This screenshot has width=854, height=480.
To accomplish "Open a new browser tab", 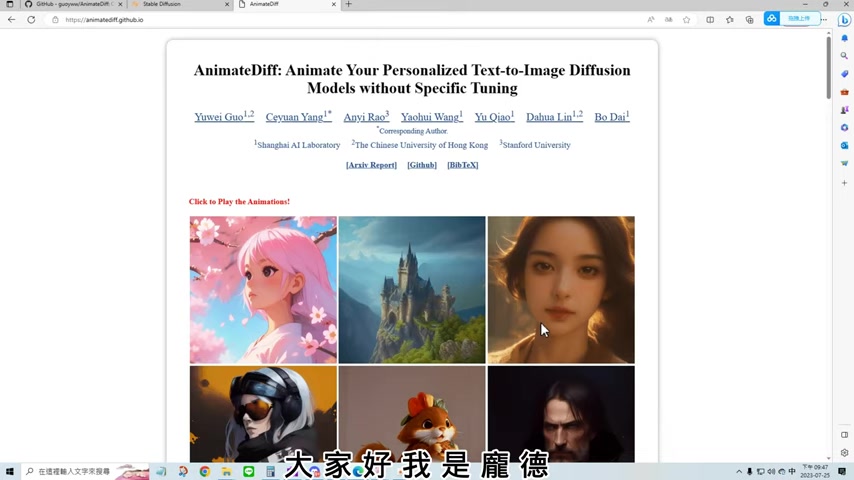I will [349, 4].
